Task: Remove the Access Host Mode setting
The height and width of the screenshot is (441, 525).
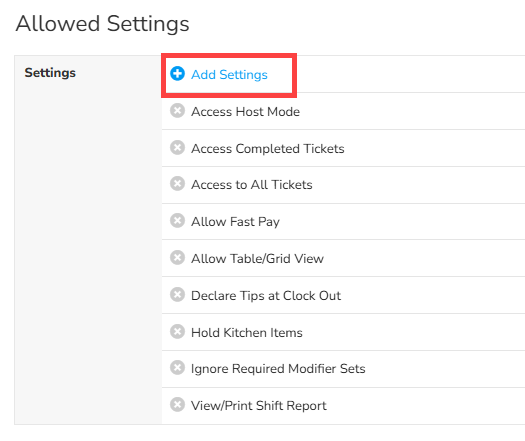Action: 177,111
